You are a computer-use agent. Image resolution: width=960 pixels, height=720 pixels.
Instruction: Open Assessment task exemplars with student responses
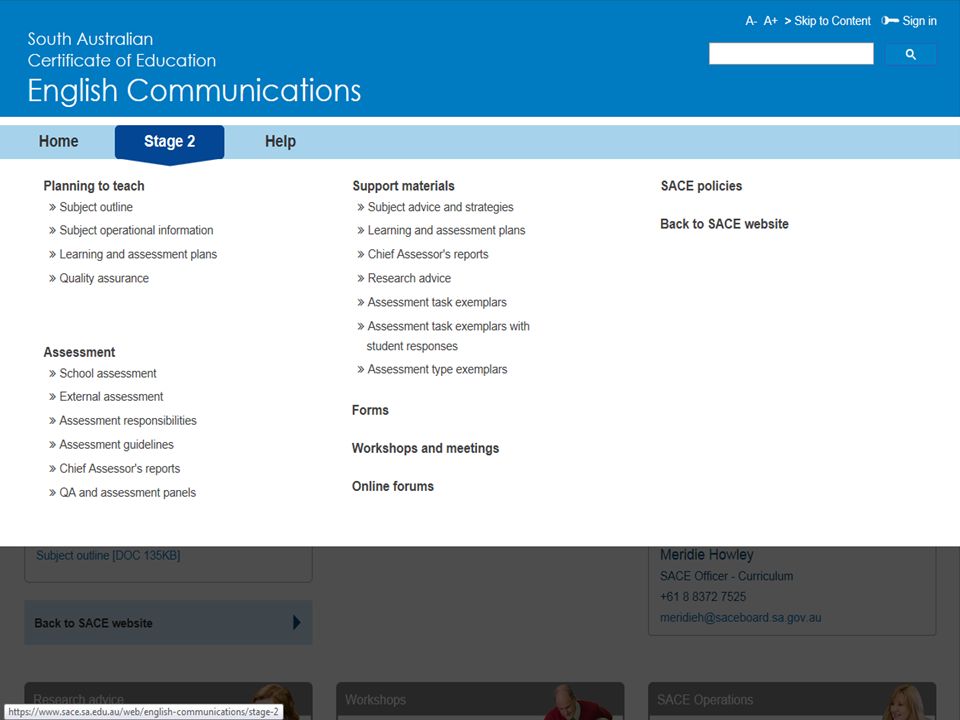click(448, 336)
